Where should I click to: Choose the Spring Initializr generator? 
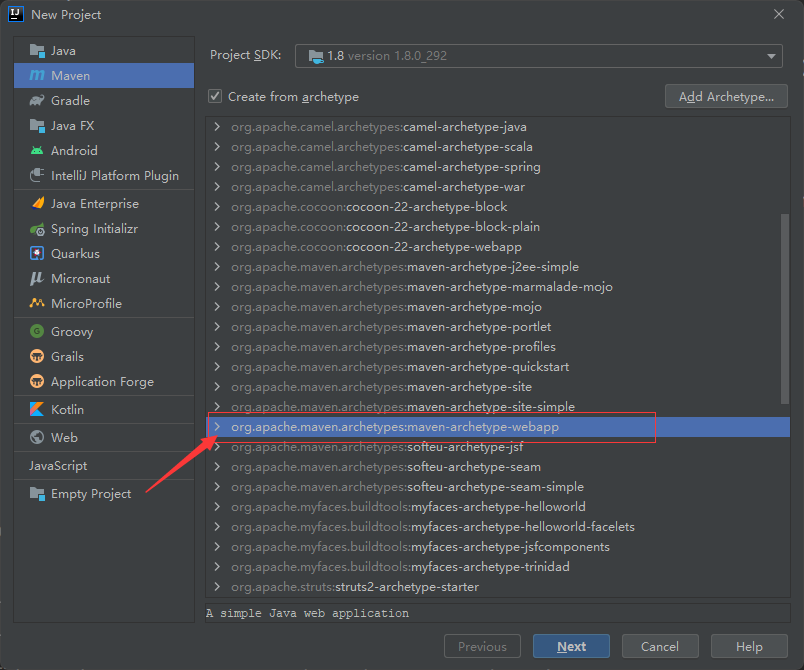pyautogui.click(x=104, y=229)
